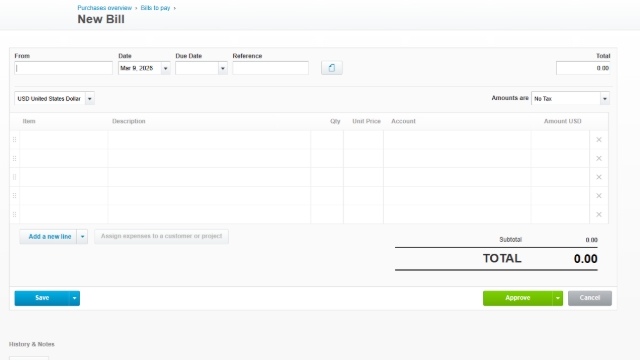Open the Due Date picker dropdown arrow
Viewport: 640px width, 360px height.
click(x=222, y=68)
